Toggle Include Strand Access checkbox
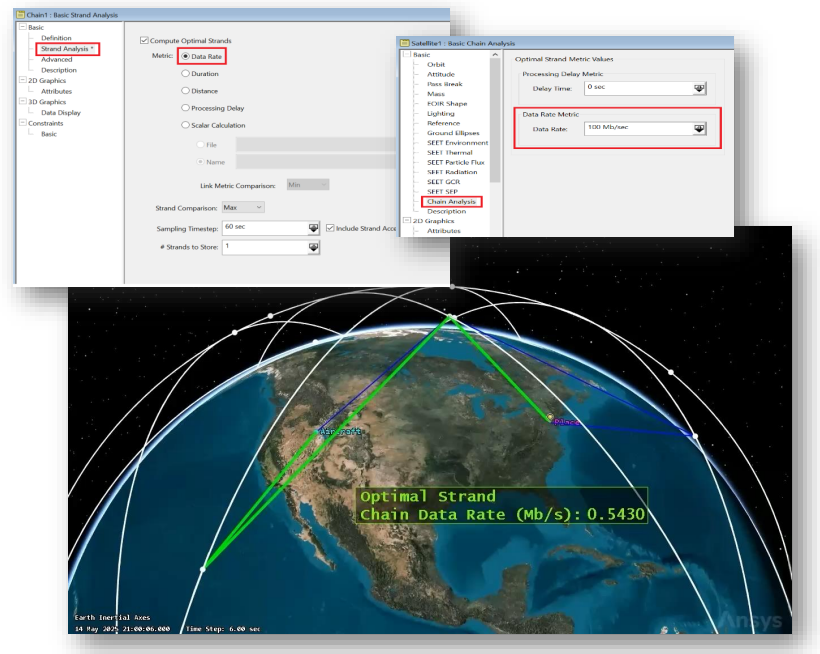 click(x=330, y=228)
